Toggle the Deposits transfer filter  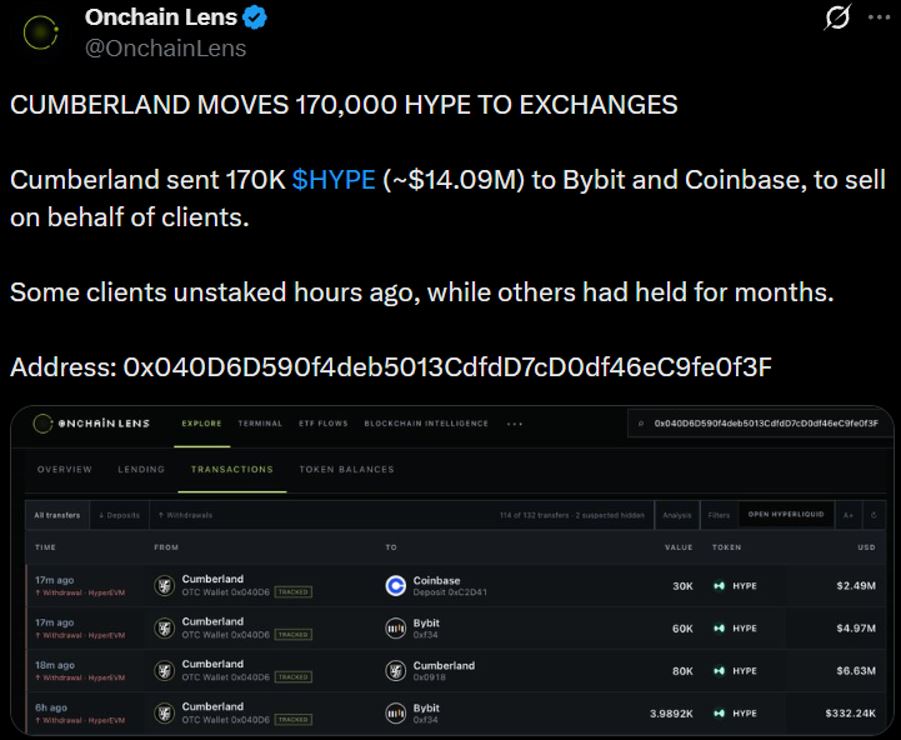point(120,515)
